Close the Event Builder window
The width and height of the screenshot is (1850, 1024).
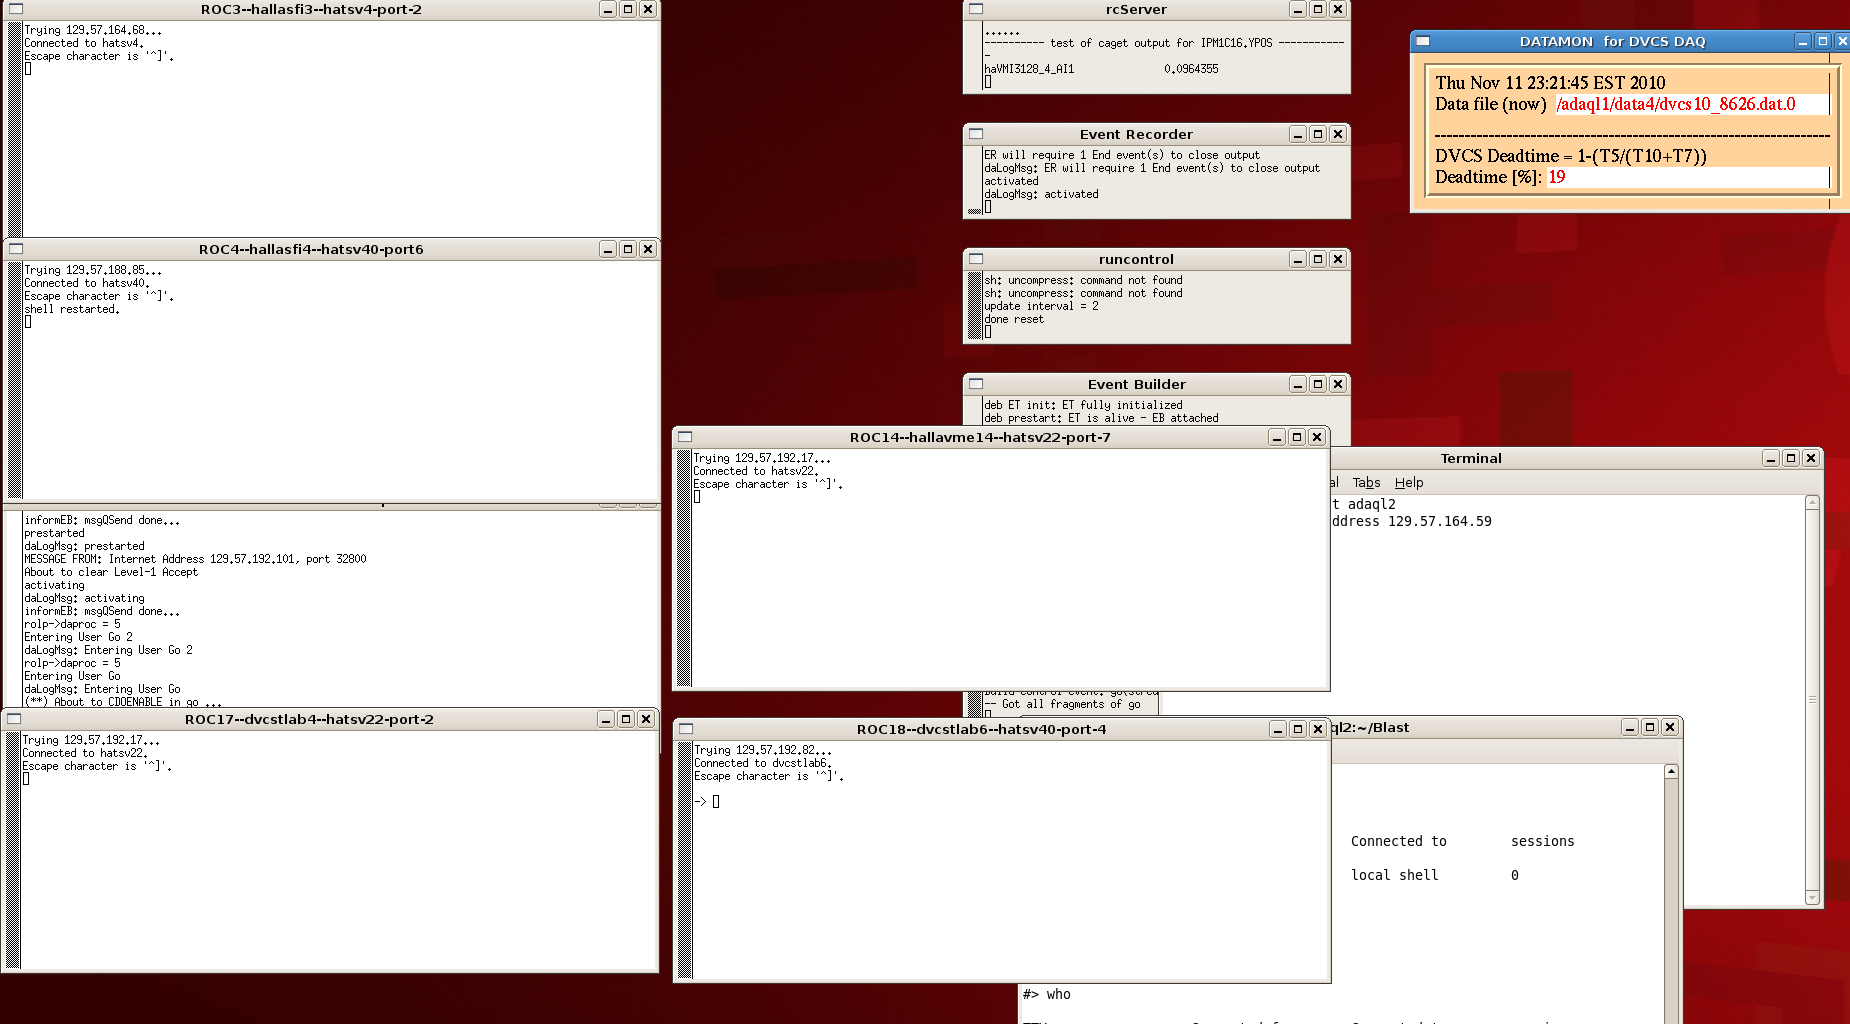point(1338,384)
